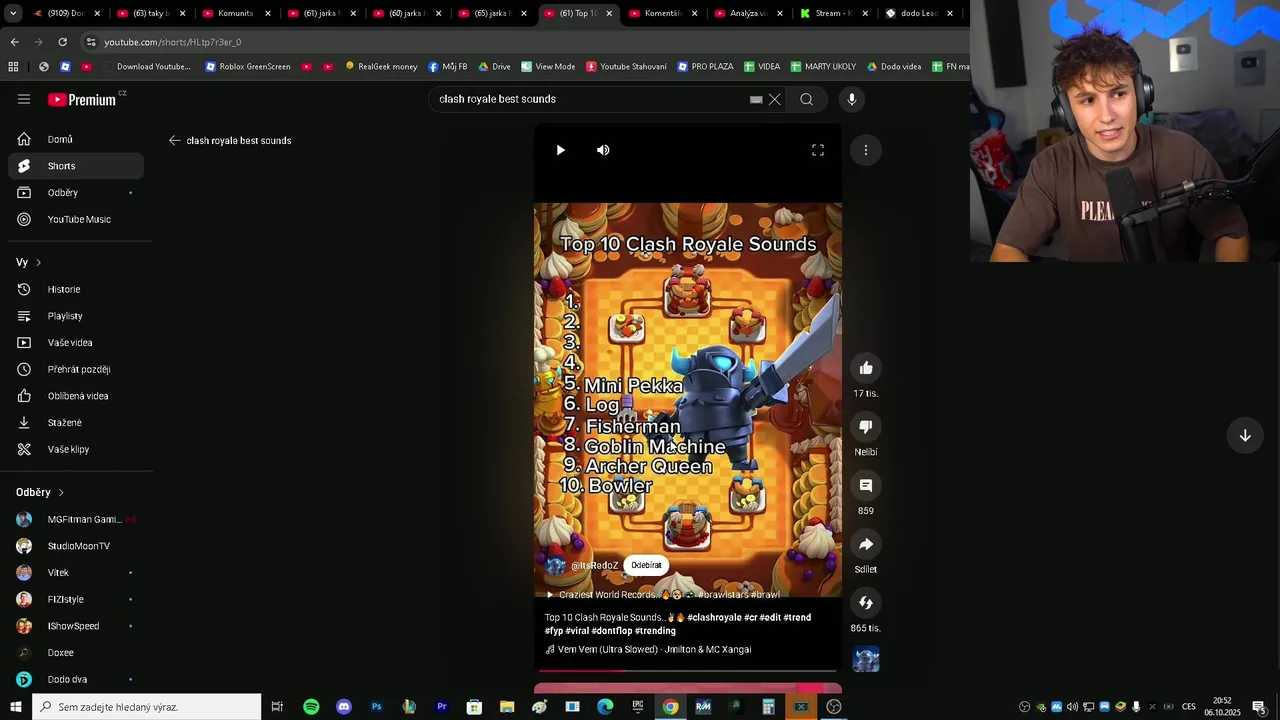Mute the short's volume speaker icon

(603, 150)
